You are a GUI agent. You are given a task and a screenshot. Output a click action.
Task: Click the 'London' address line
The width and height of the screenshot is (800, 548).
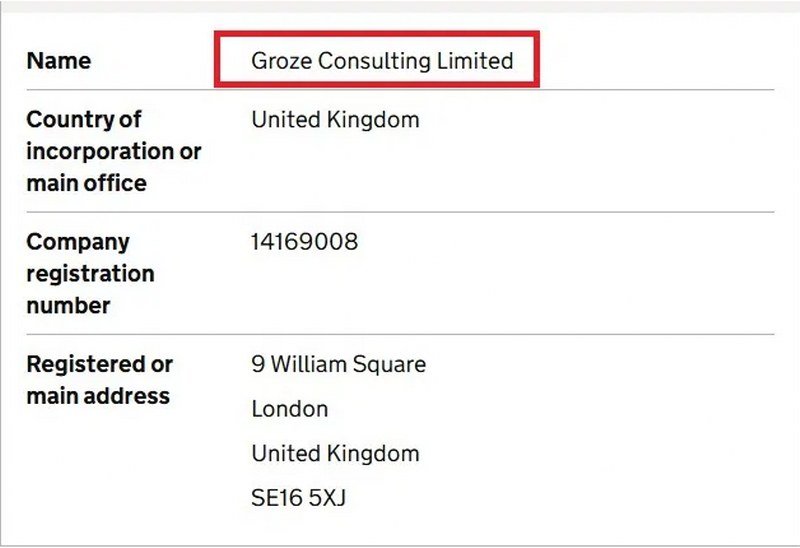click(289, 409)
